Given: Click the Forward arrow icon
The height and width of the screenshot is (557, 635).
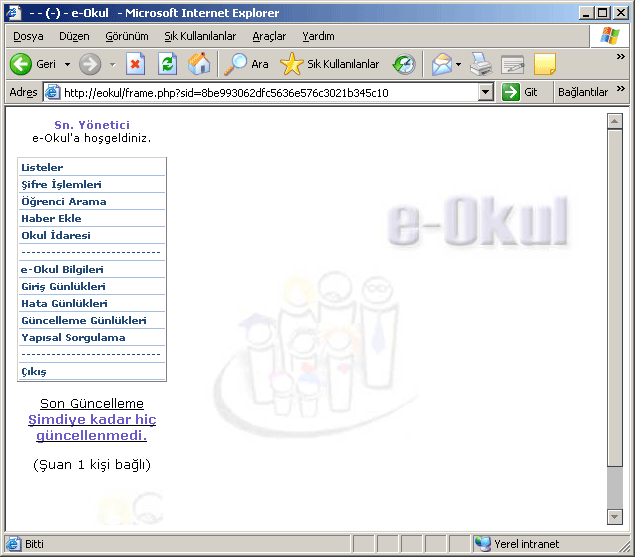Looking at the screenshot, I should pos(90,64).
